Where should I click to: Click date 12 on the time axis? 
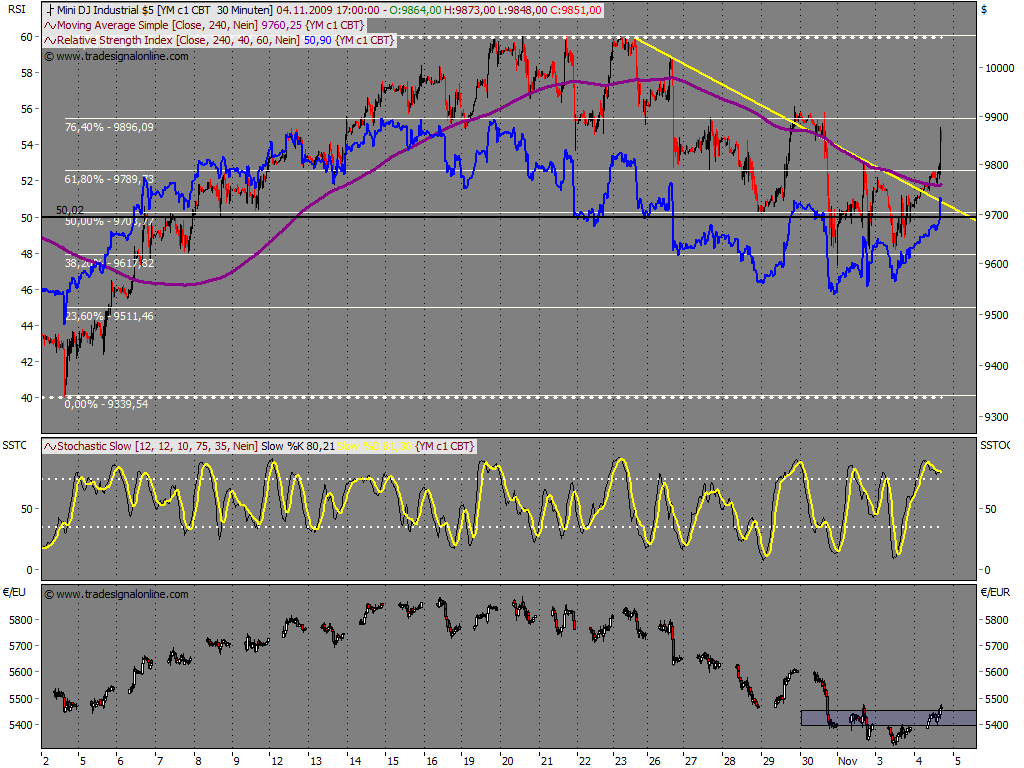pos(277,761)
